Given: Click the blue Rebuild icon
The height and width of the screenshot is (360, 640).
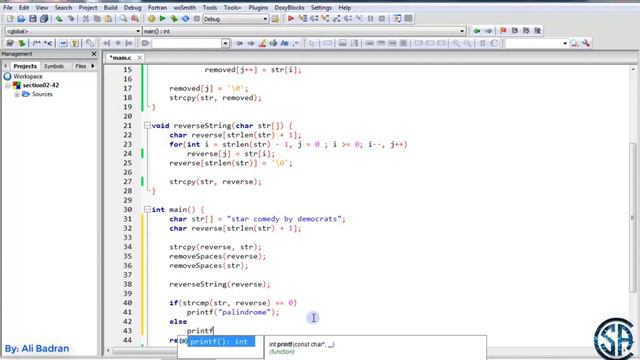Looking at the screenshot, I should [185, 19].
